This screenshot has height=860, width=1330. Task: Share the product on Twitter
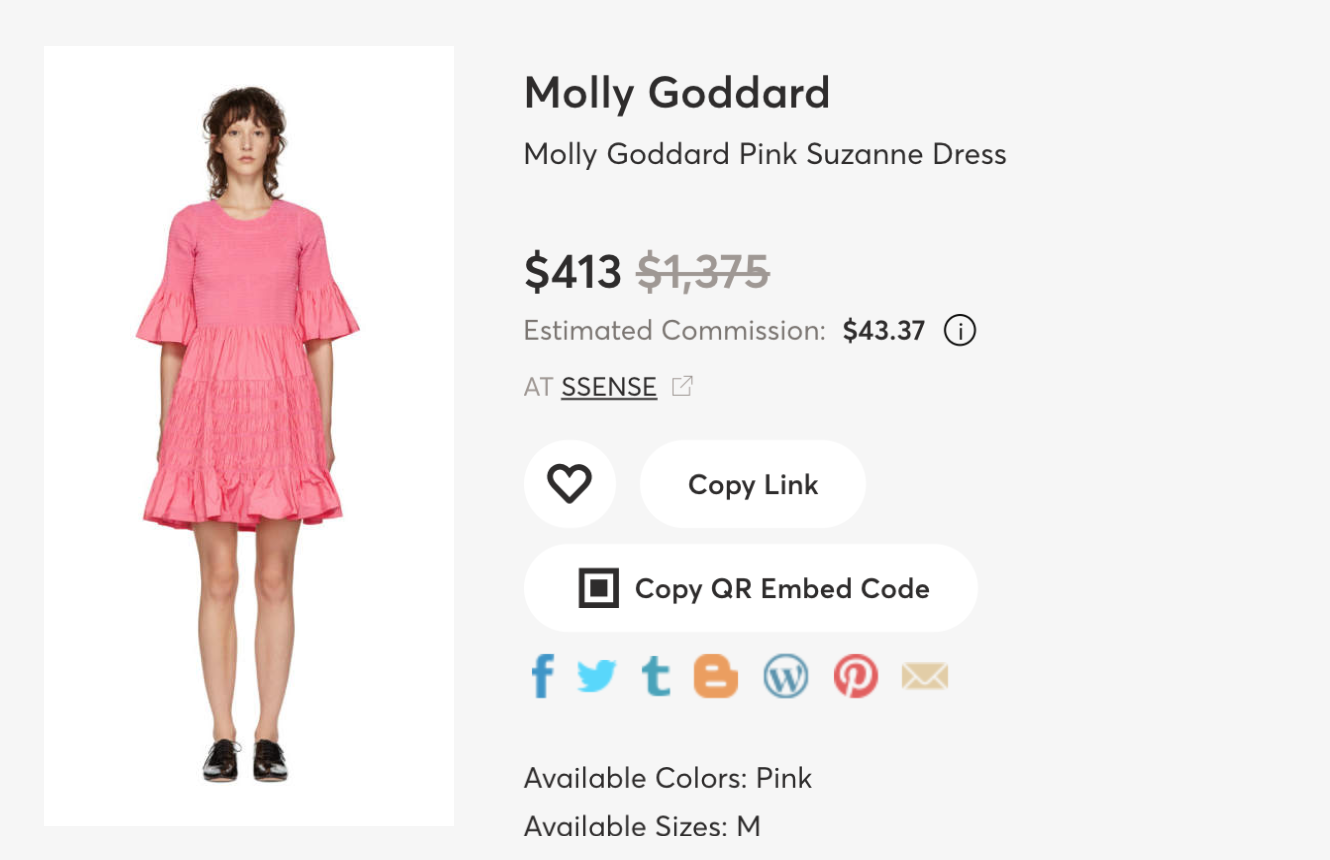597,677
